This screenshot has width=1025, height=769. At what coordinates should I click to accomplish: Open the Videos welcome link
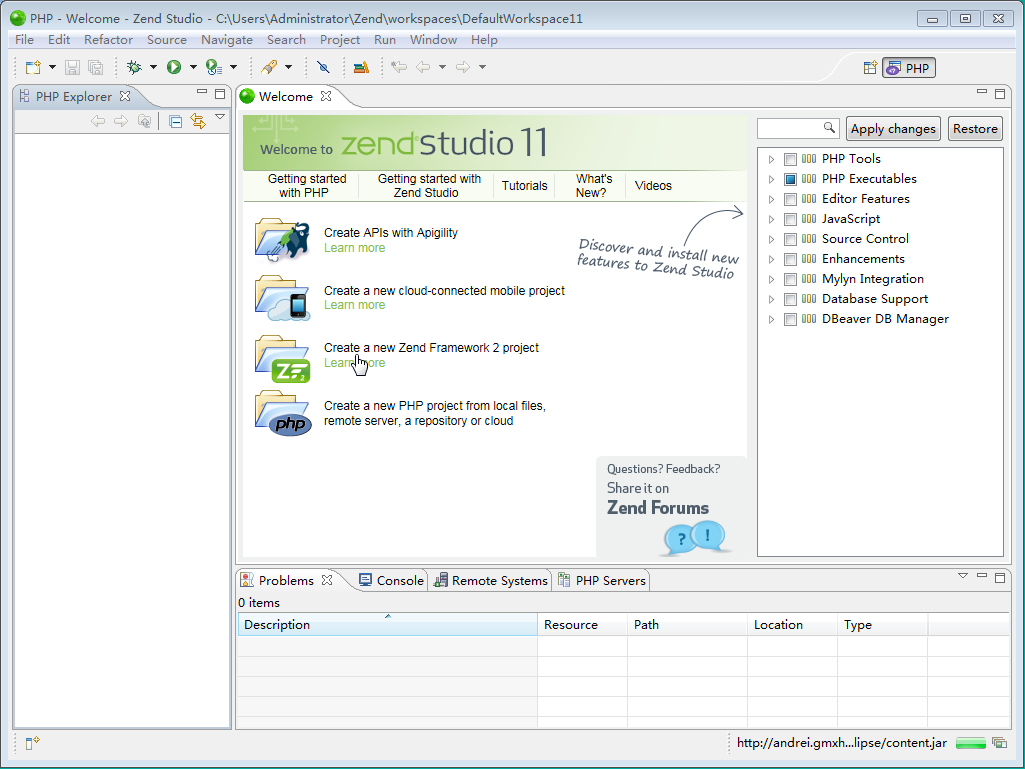pyautogui.click(x=653, y=186)
